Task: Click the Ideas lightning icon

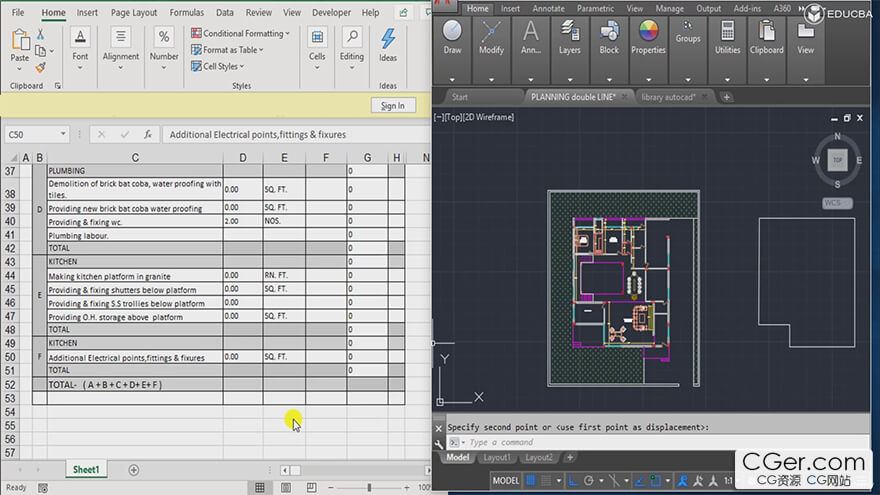Action: click(x=388, y=39)
